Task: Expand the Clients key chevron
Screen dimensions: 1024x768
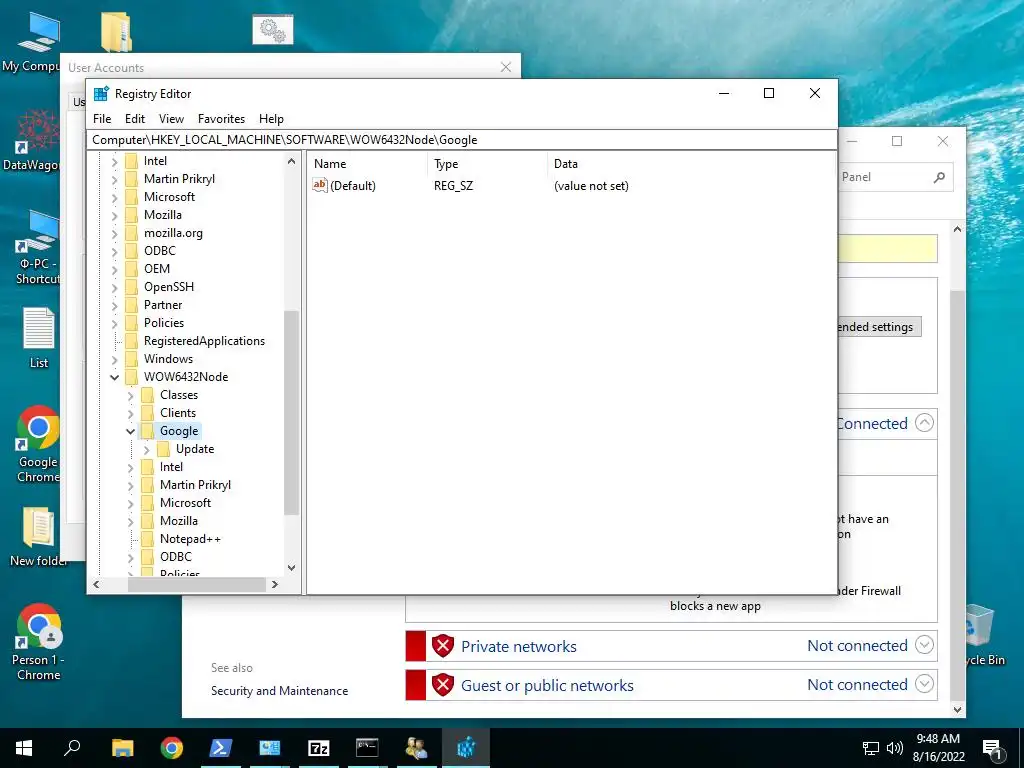Action: click(131, 413)
